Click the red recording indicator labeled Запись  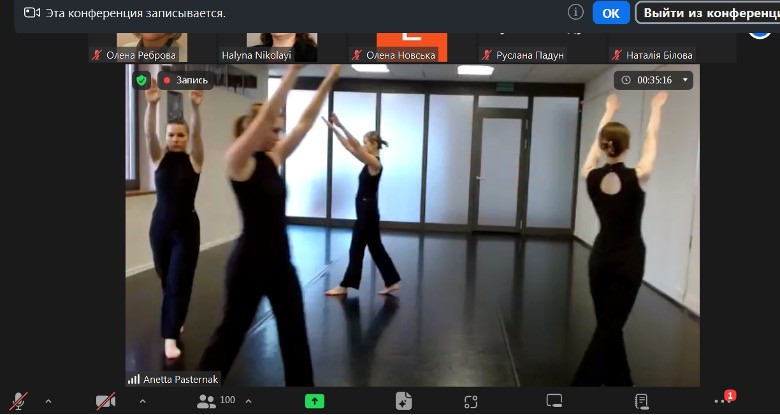point(186,80)
